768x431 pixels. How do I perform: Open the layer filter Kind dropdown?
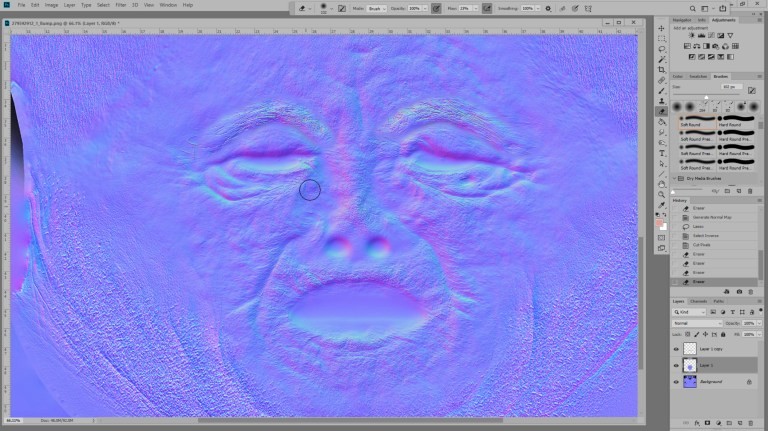pos(690,312)
